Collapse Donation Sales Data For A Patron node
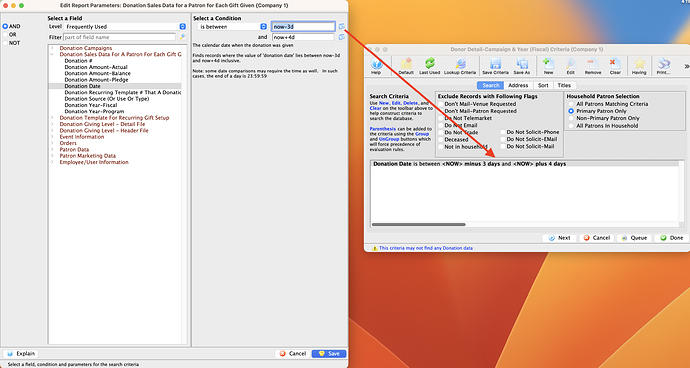 pos(52,55)
